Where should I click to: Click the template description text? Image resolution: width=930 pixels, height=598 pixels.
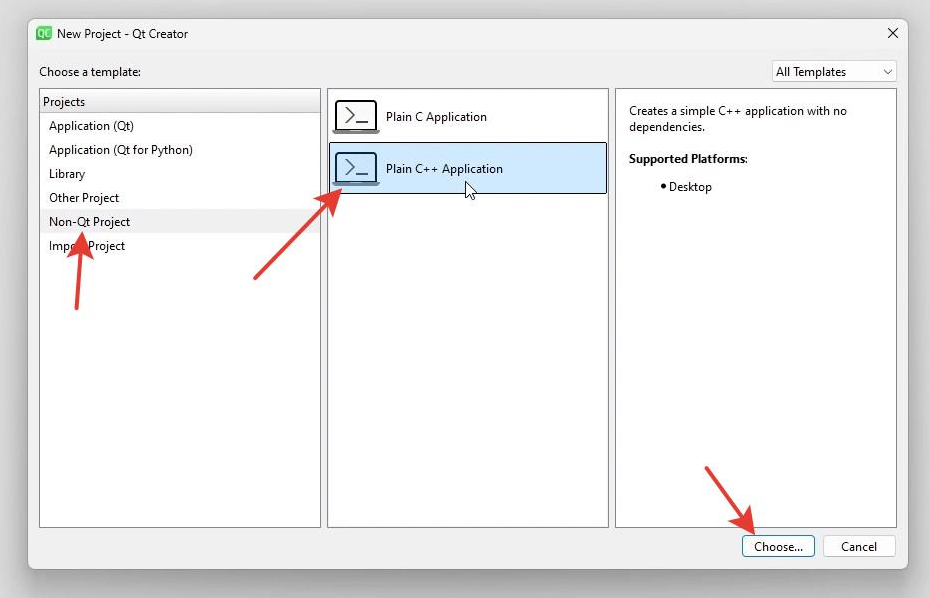coord(738,119)
